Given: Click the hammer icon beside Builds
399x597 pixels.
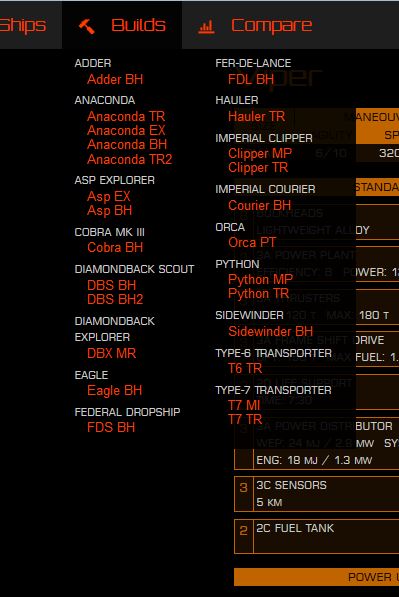Looking at the screenshot, I should coord(86,26).
